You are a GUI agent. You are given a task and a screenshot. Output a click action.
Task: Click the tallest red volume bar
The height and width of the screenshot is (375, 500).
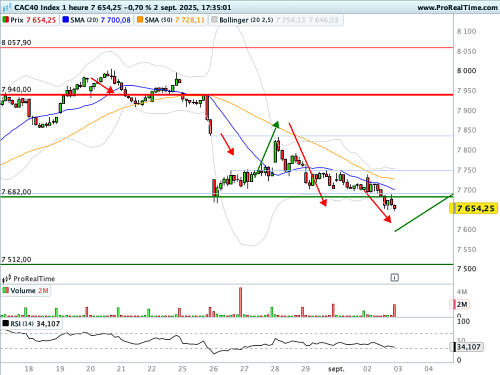[x=241, y=302]
